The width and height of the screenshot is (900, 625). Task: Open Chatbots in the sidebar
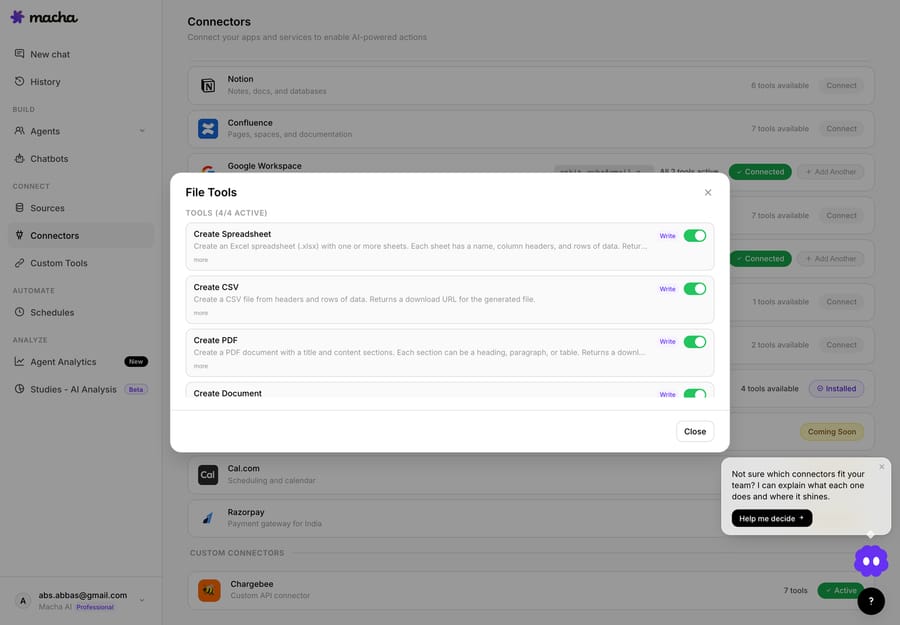point(81,158)
